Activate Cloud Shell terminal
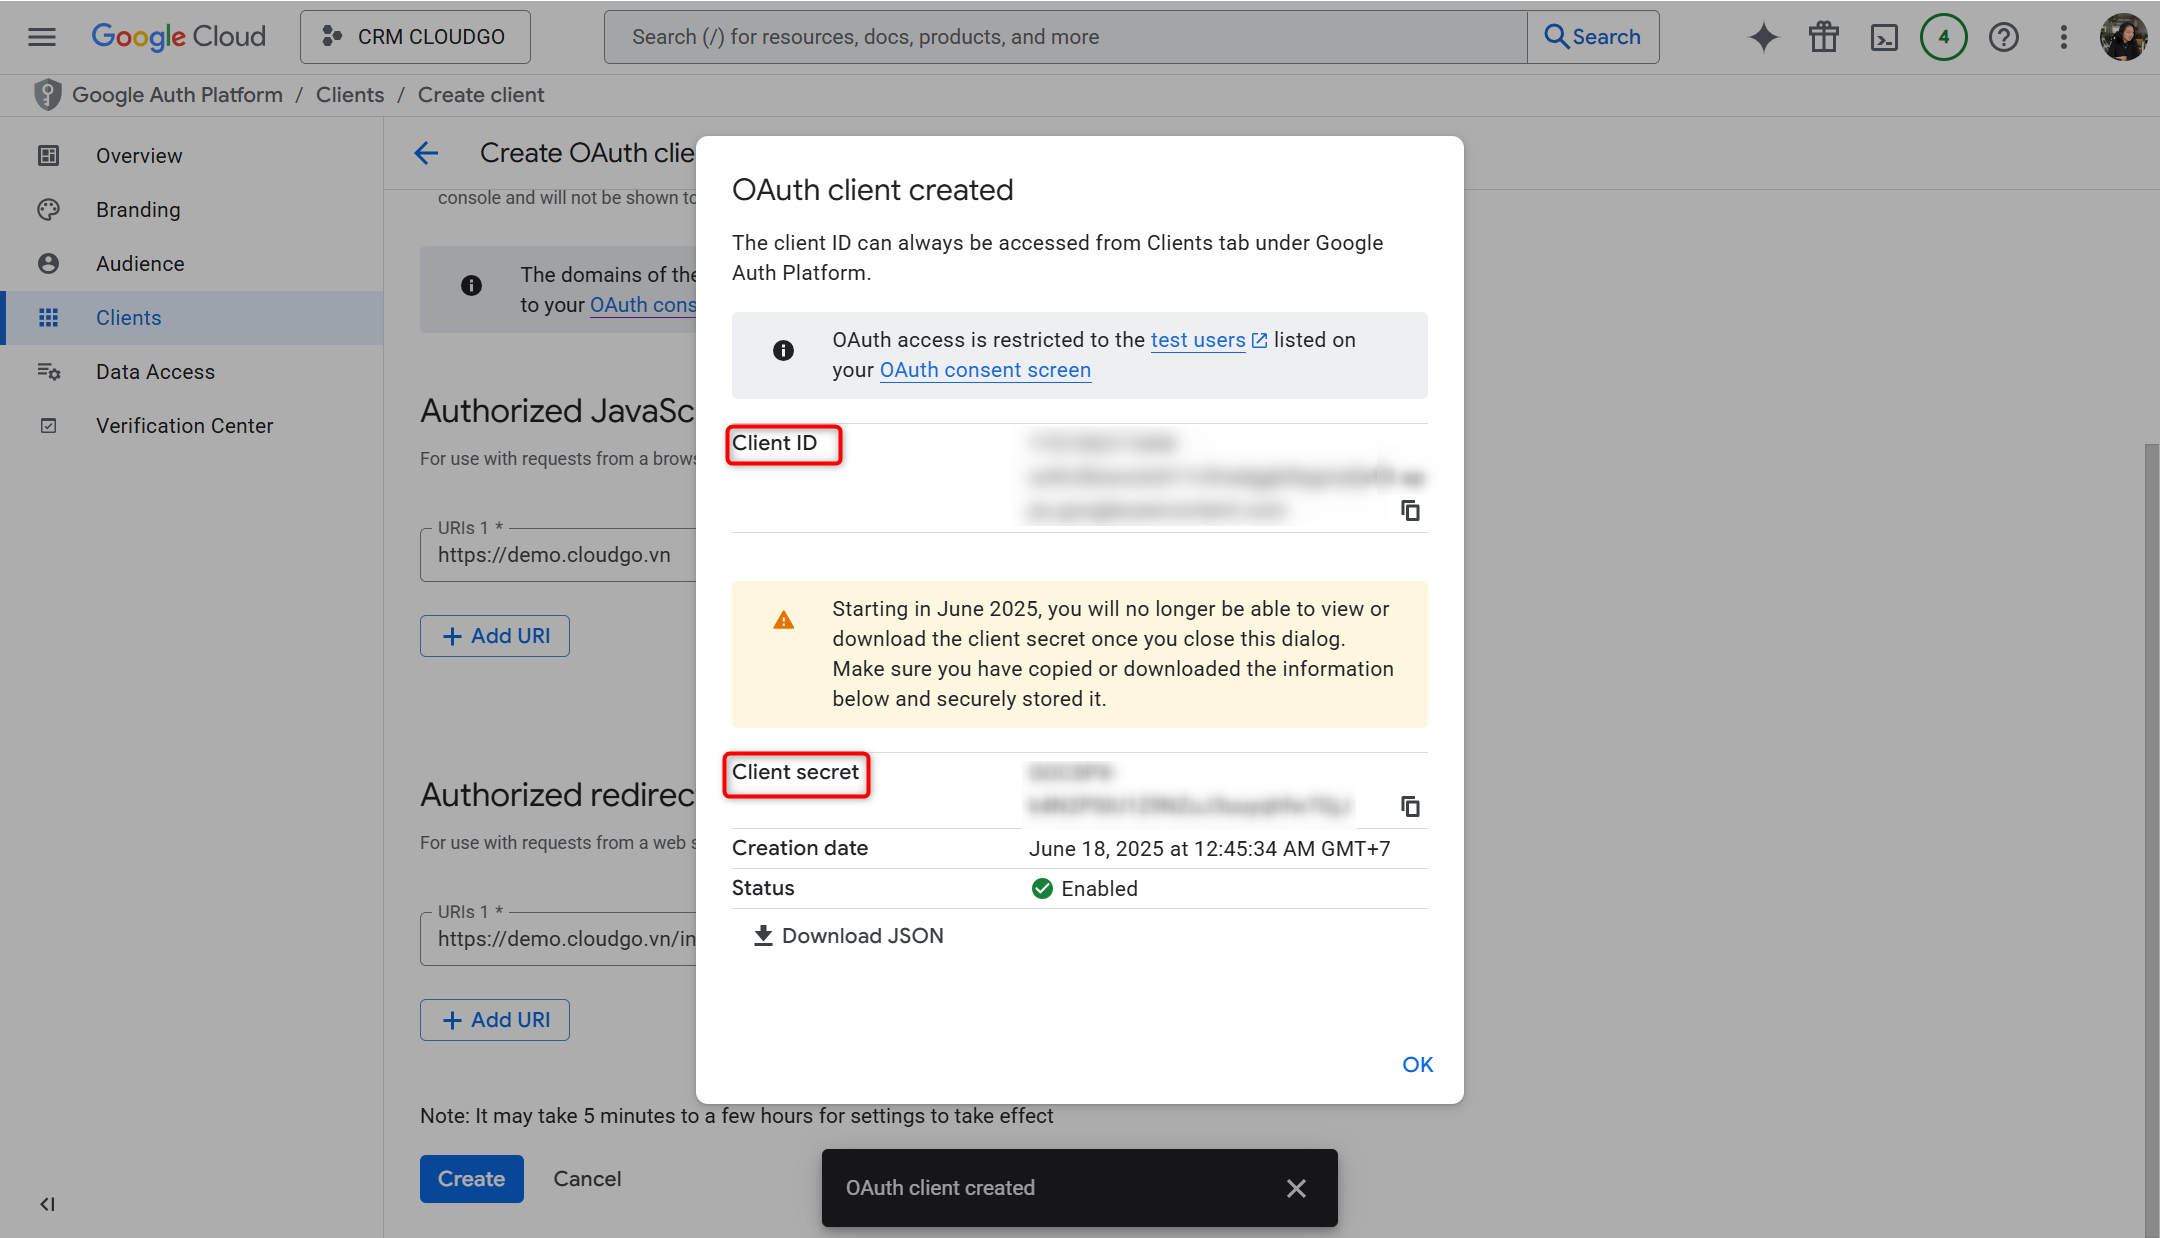The image size is (2160, 1238). click(x=1884, y=37)
